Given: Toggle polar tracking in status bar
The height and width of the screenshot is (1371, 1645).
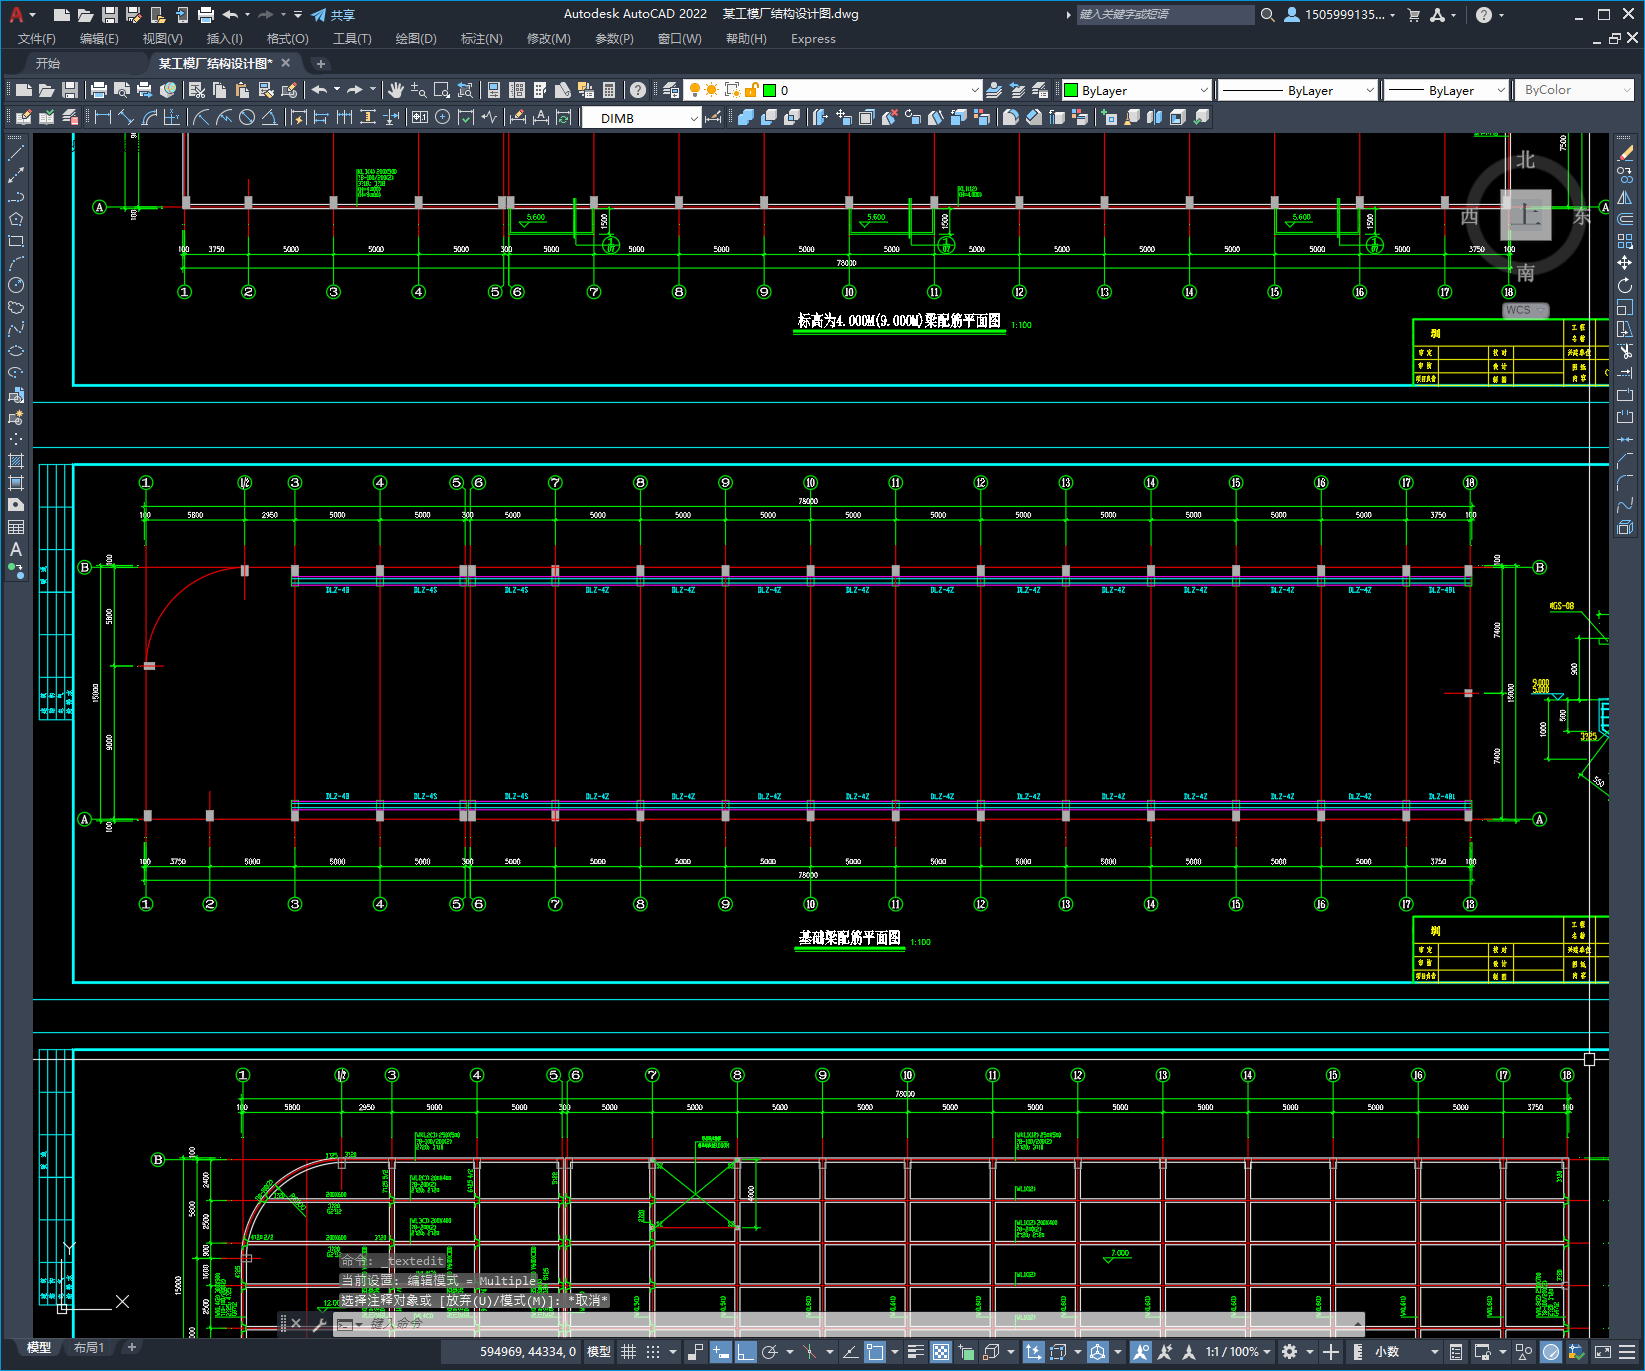Looking at the screenshot, I should [x=770, y=1352].
